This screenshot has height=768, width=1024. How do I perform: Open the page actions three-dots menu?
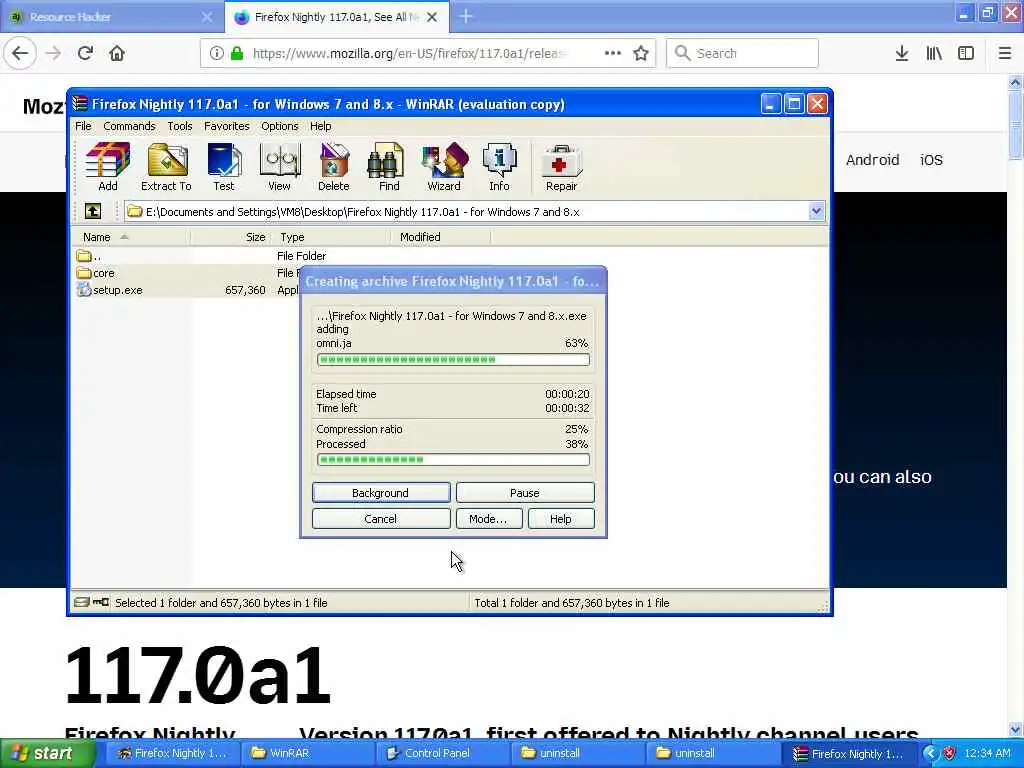(x=613, y=53)
